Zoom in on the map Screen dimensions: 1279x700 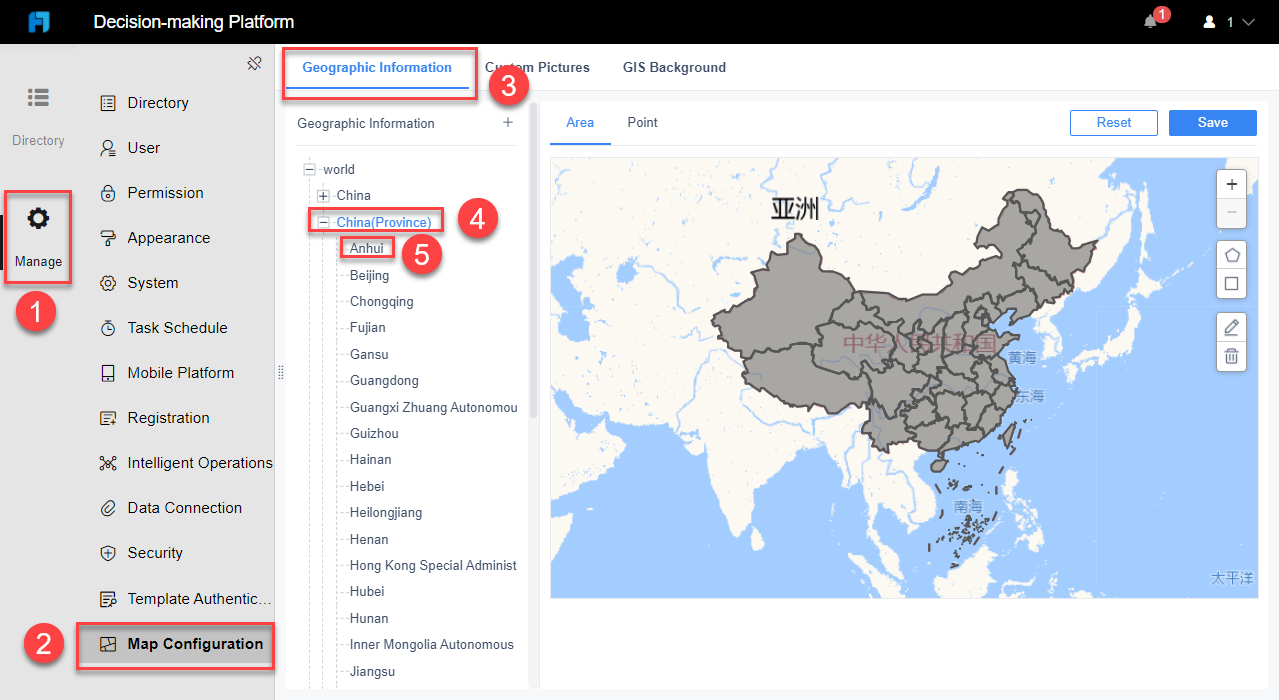click(1231, 184)
